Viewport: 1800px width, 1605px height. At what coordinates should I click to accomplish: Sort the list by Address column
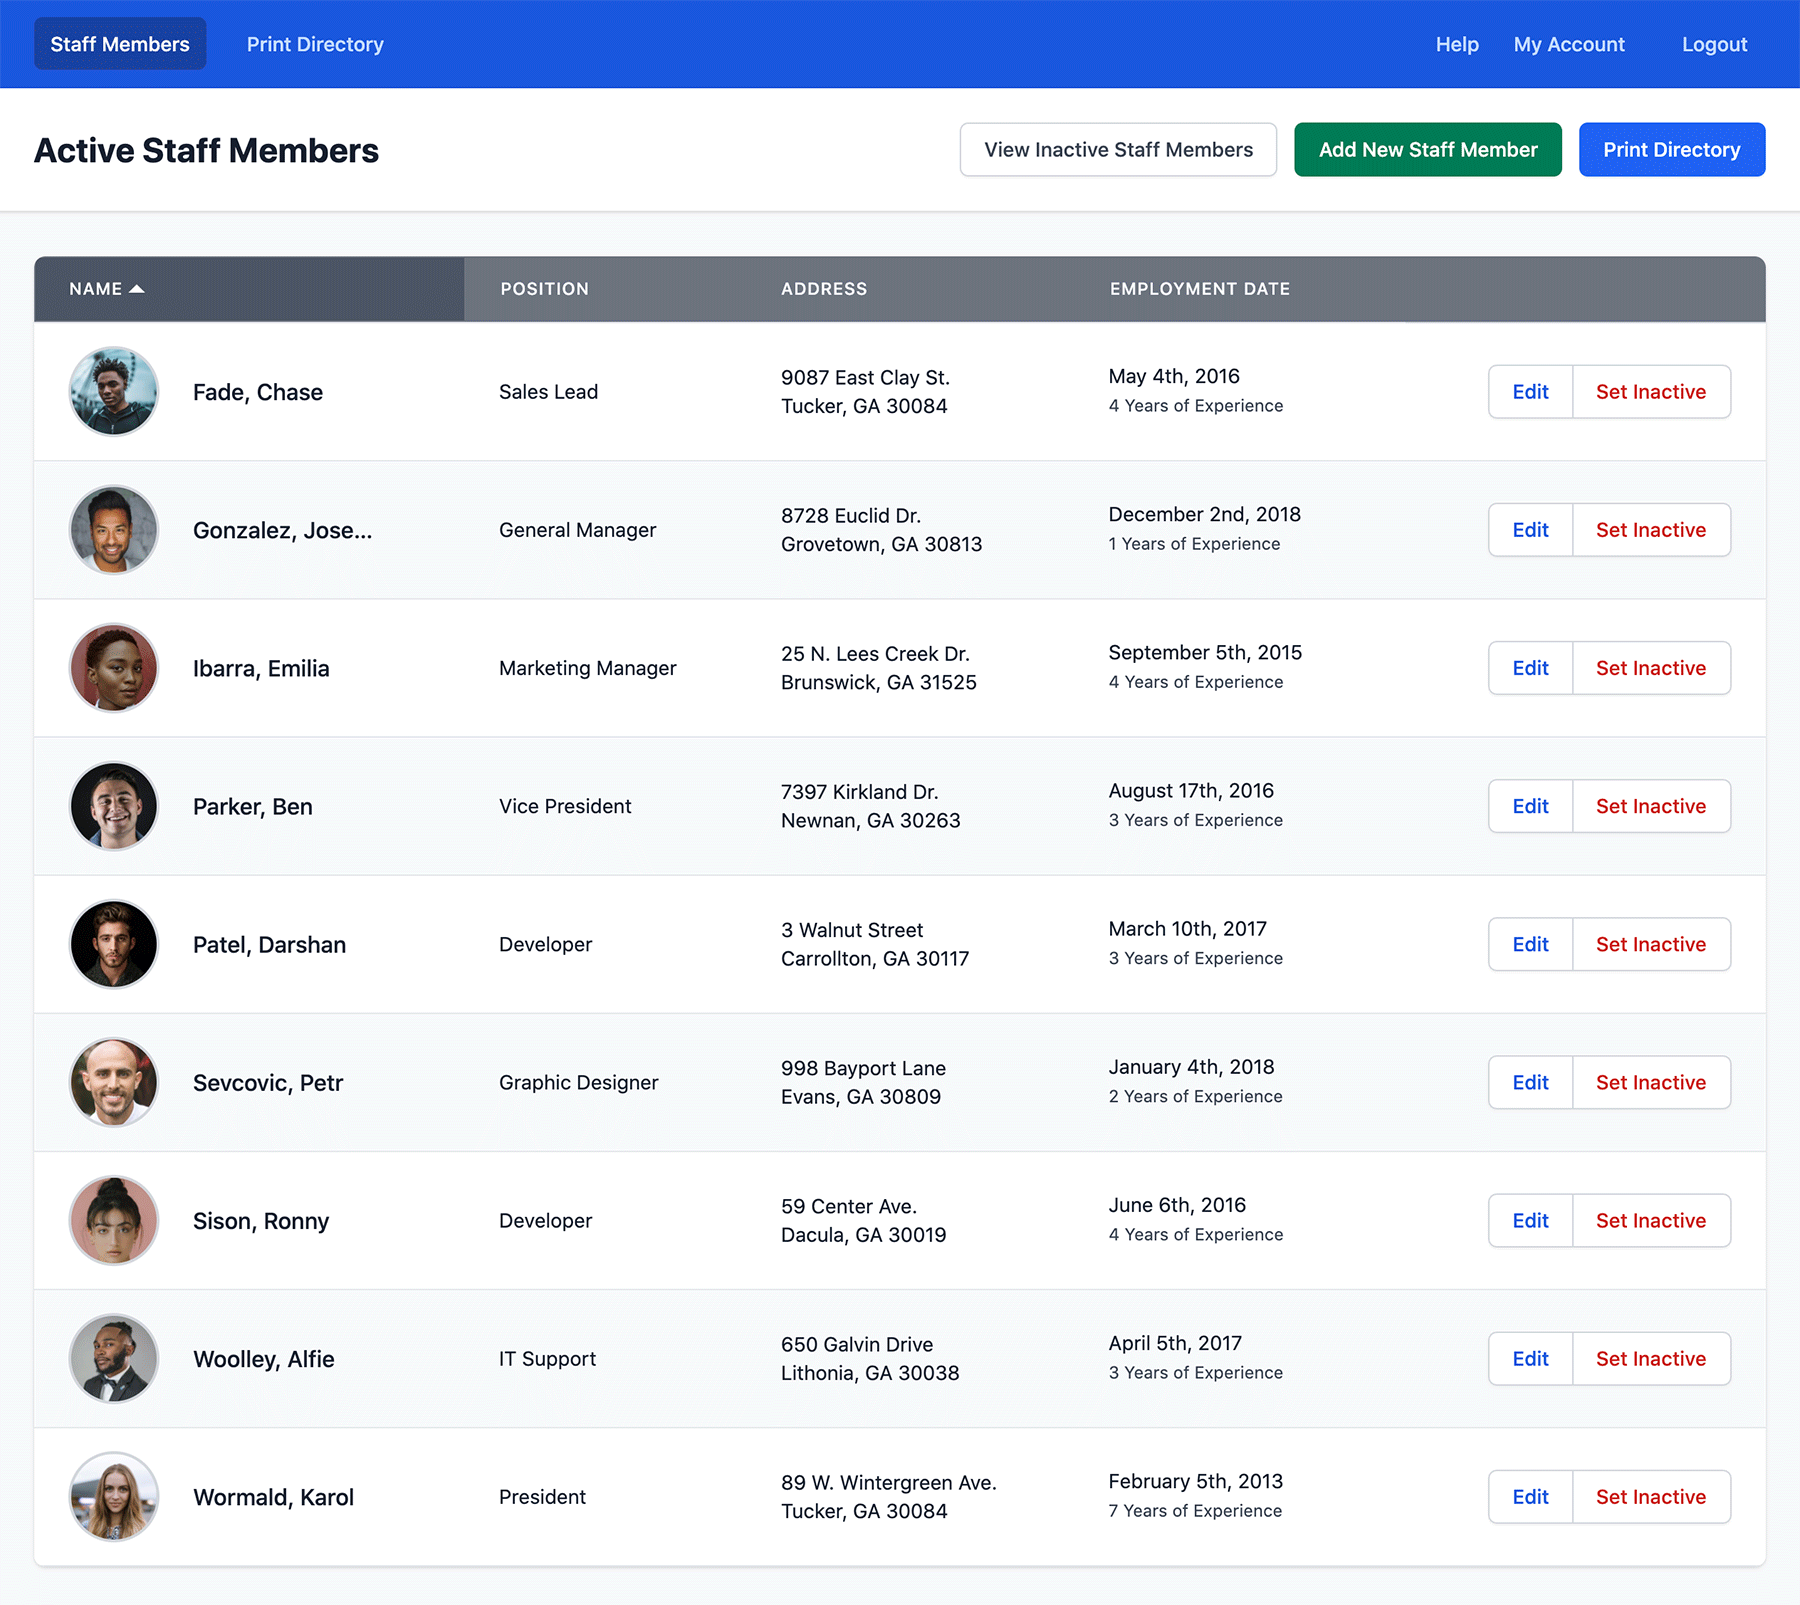click(x=823, y=289)
